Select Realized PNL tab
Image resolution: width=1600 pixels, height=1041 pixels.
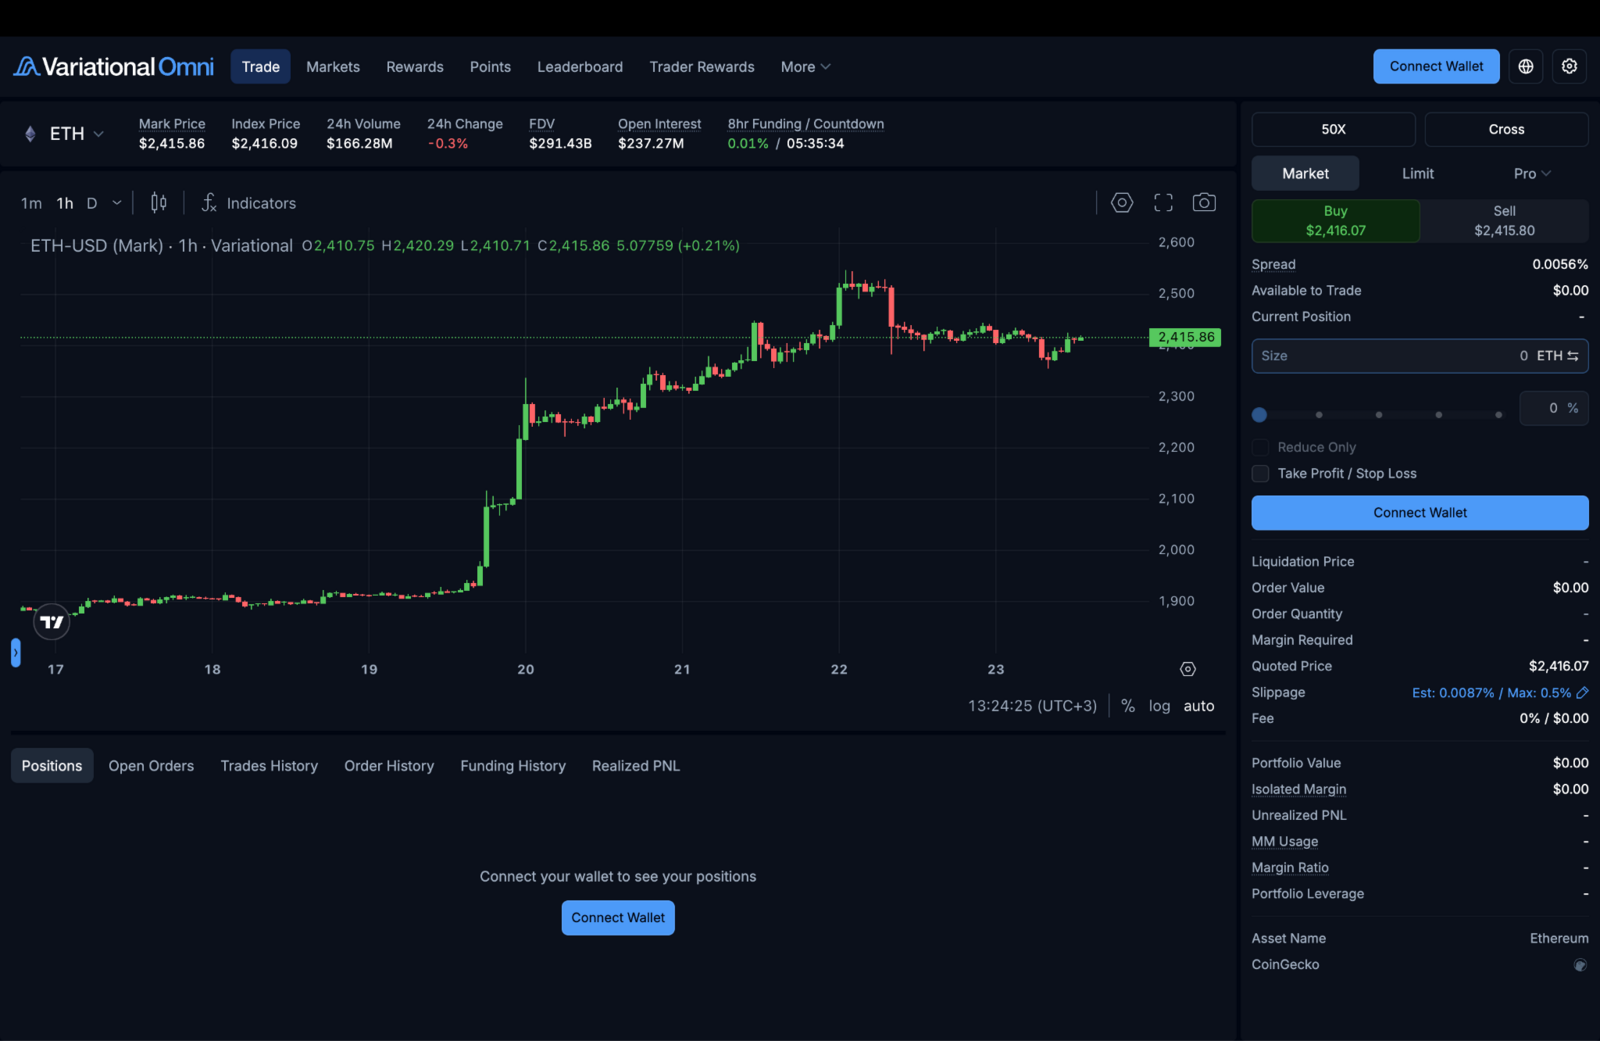636,766
